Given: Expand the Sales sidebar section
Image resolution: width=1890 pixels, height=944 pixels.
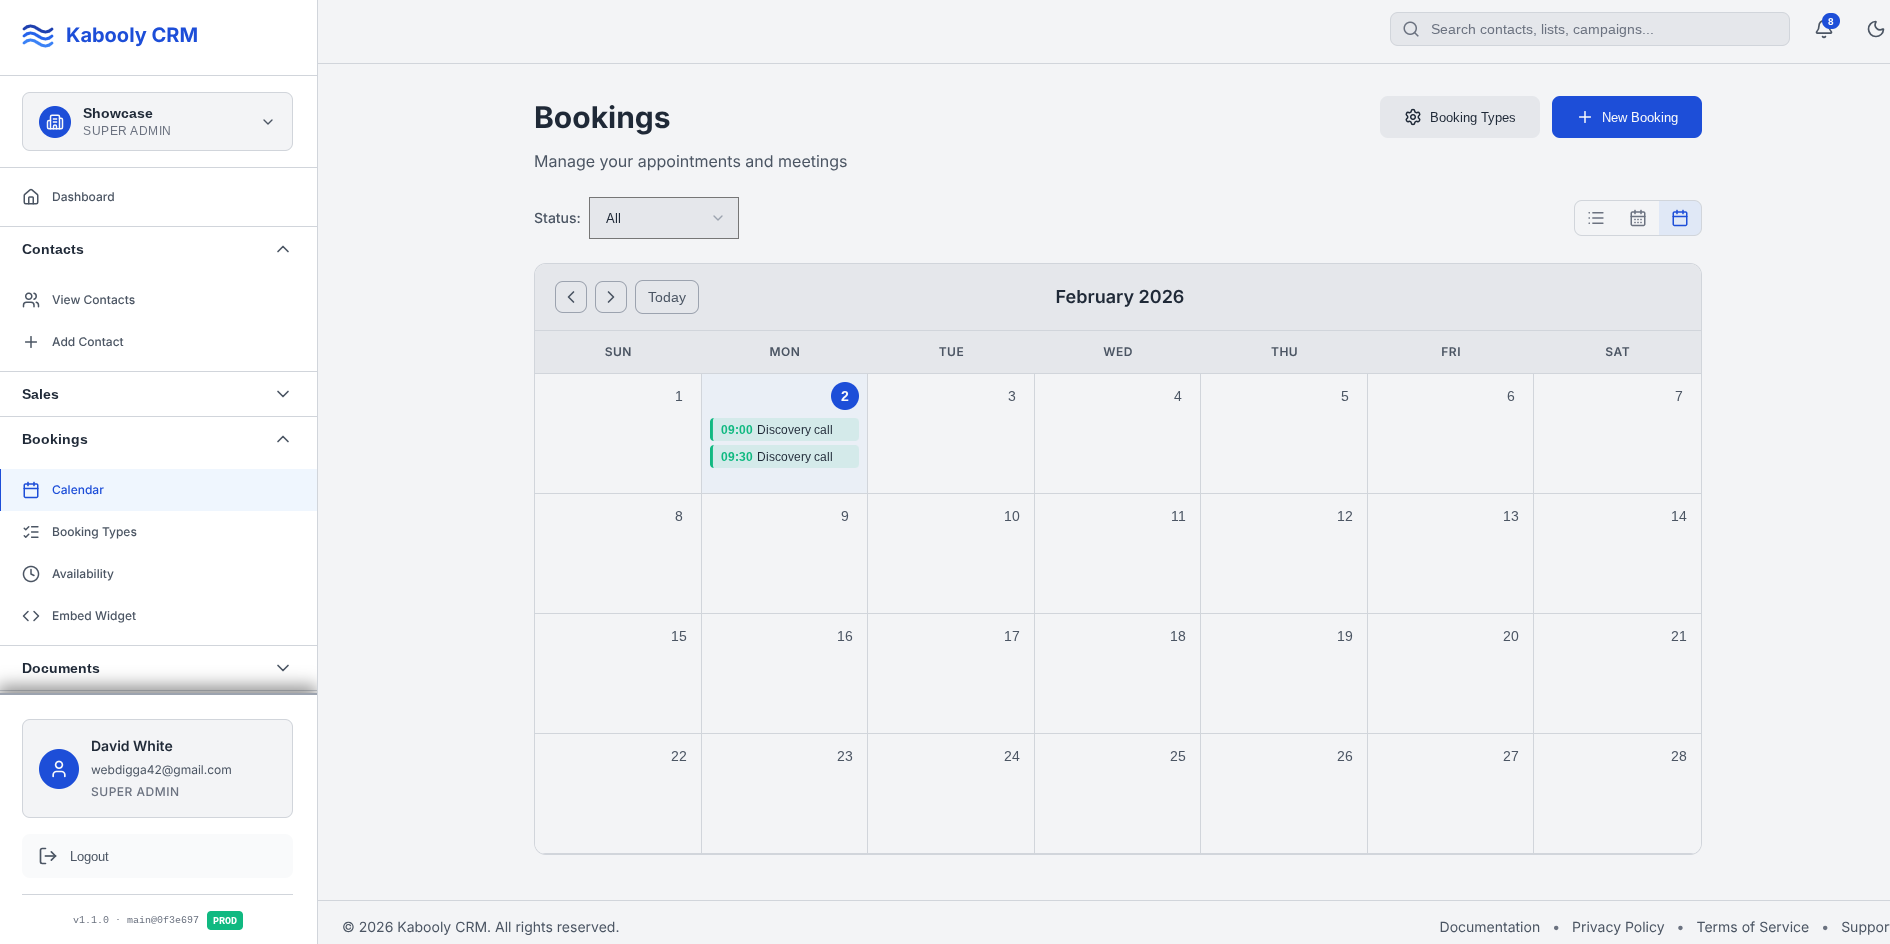Looking at the screenshot, I should tap(157, 394).
